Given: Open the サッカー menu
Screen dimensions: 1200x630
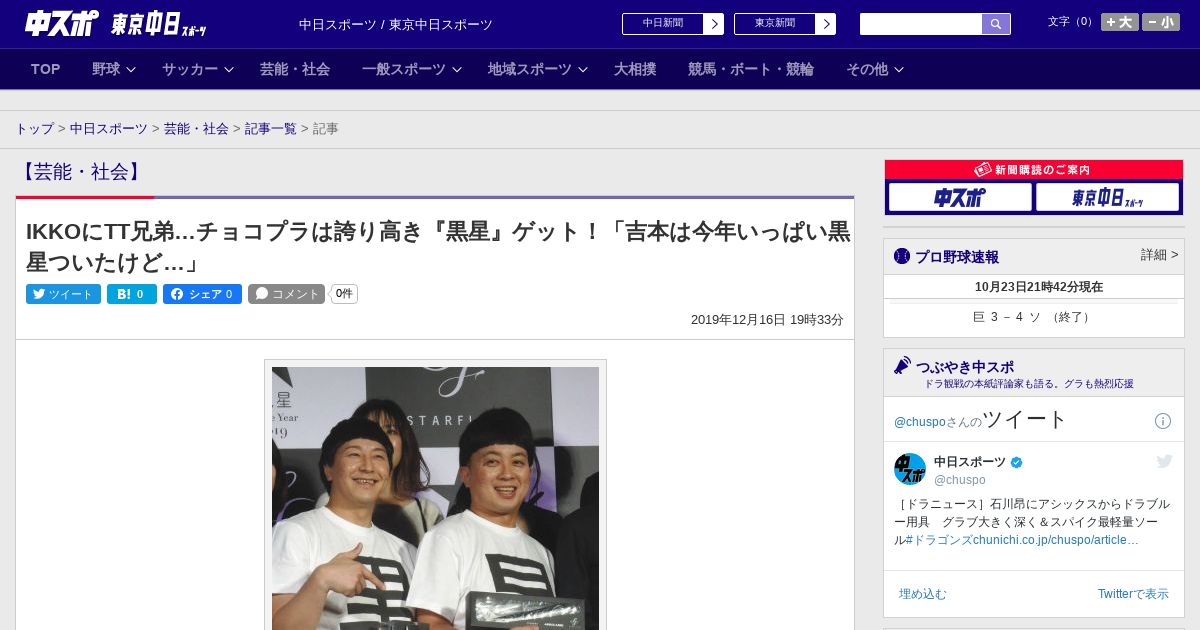Looking at the screenshot, I should point(190,69).
